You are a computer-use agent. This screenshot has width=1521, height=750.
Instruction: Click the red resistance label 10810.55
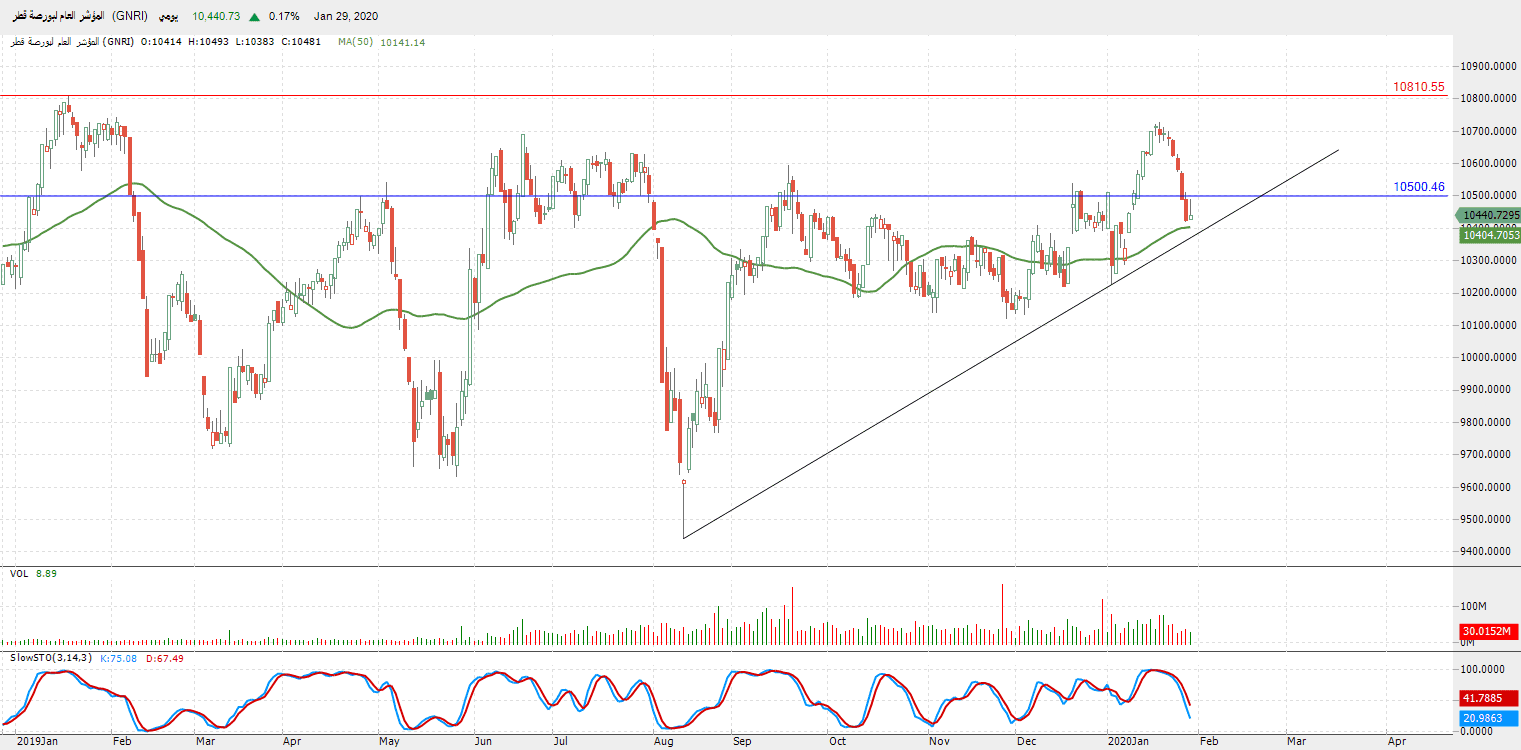pyautogui.click(x=1419, y=87)
